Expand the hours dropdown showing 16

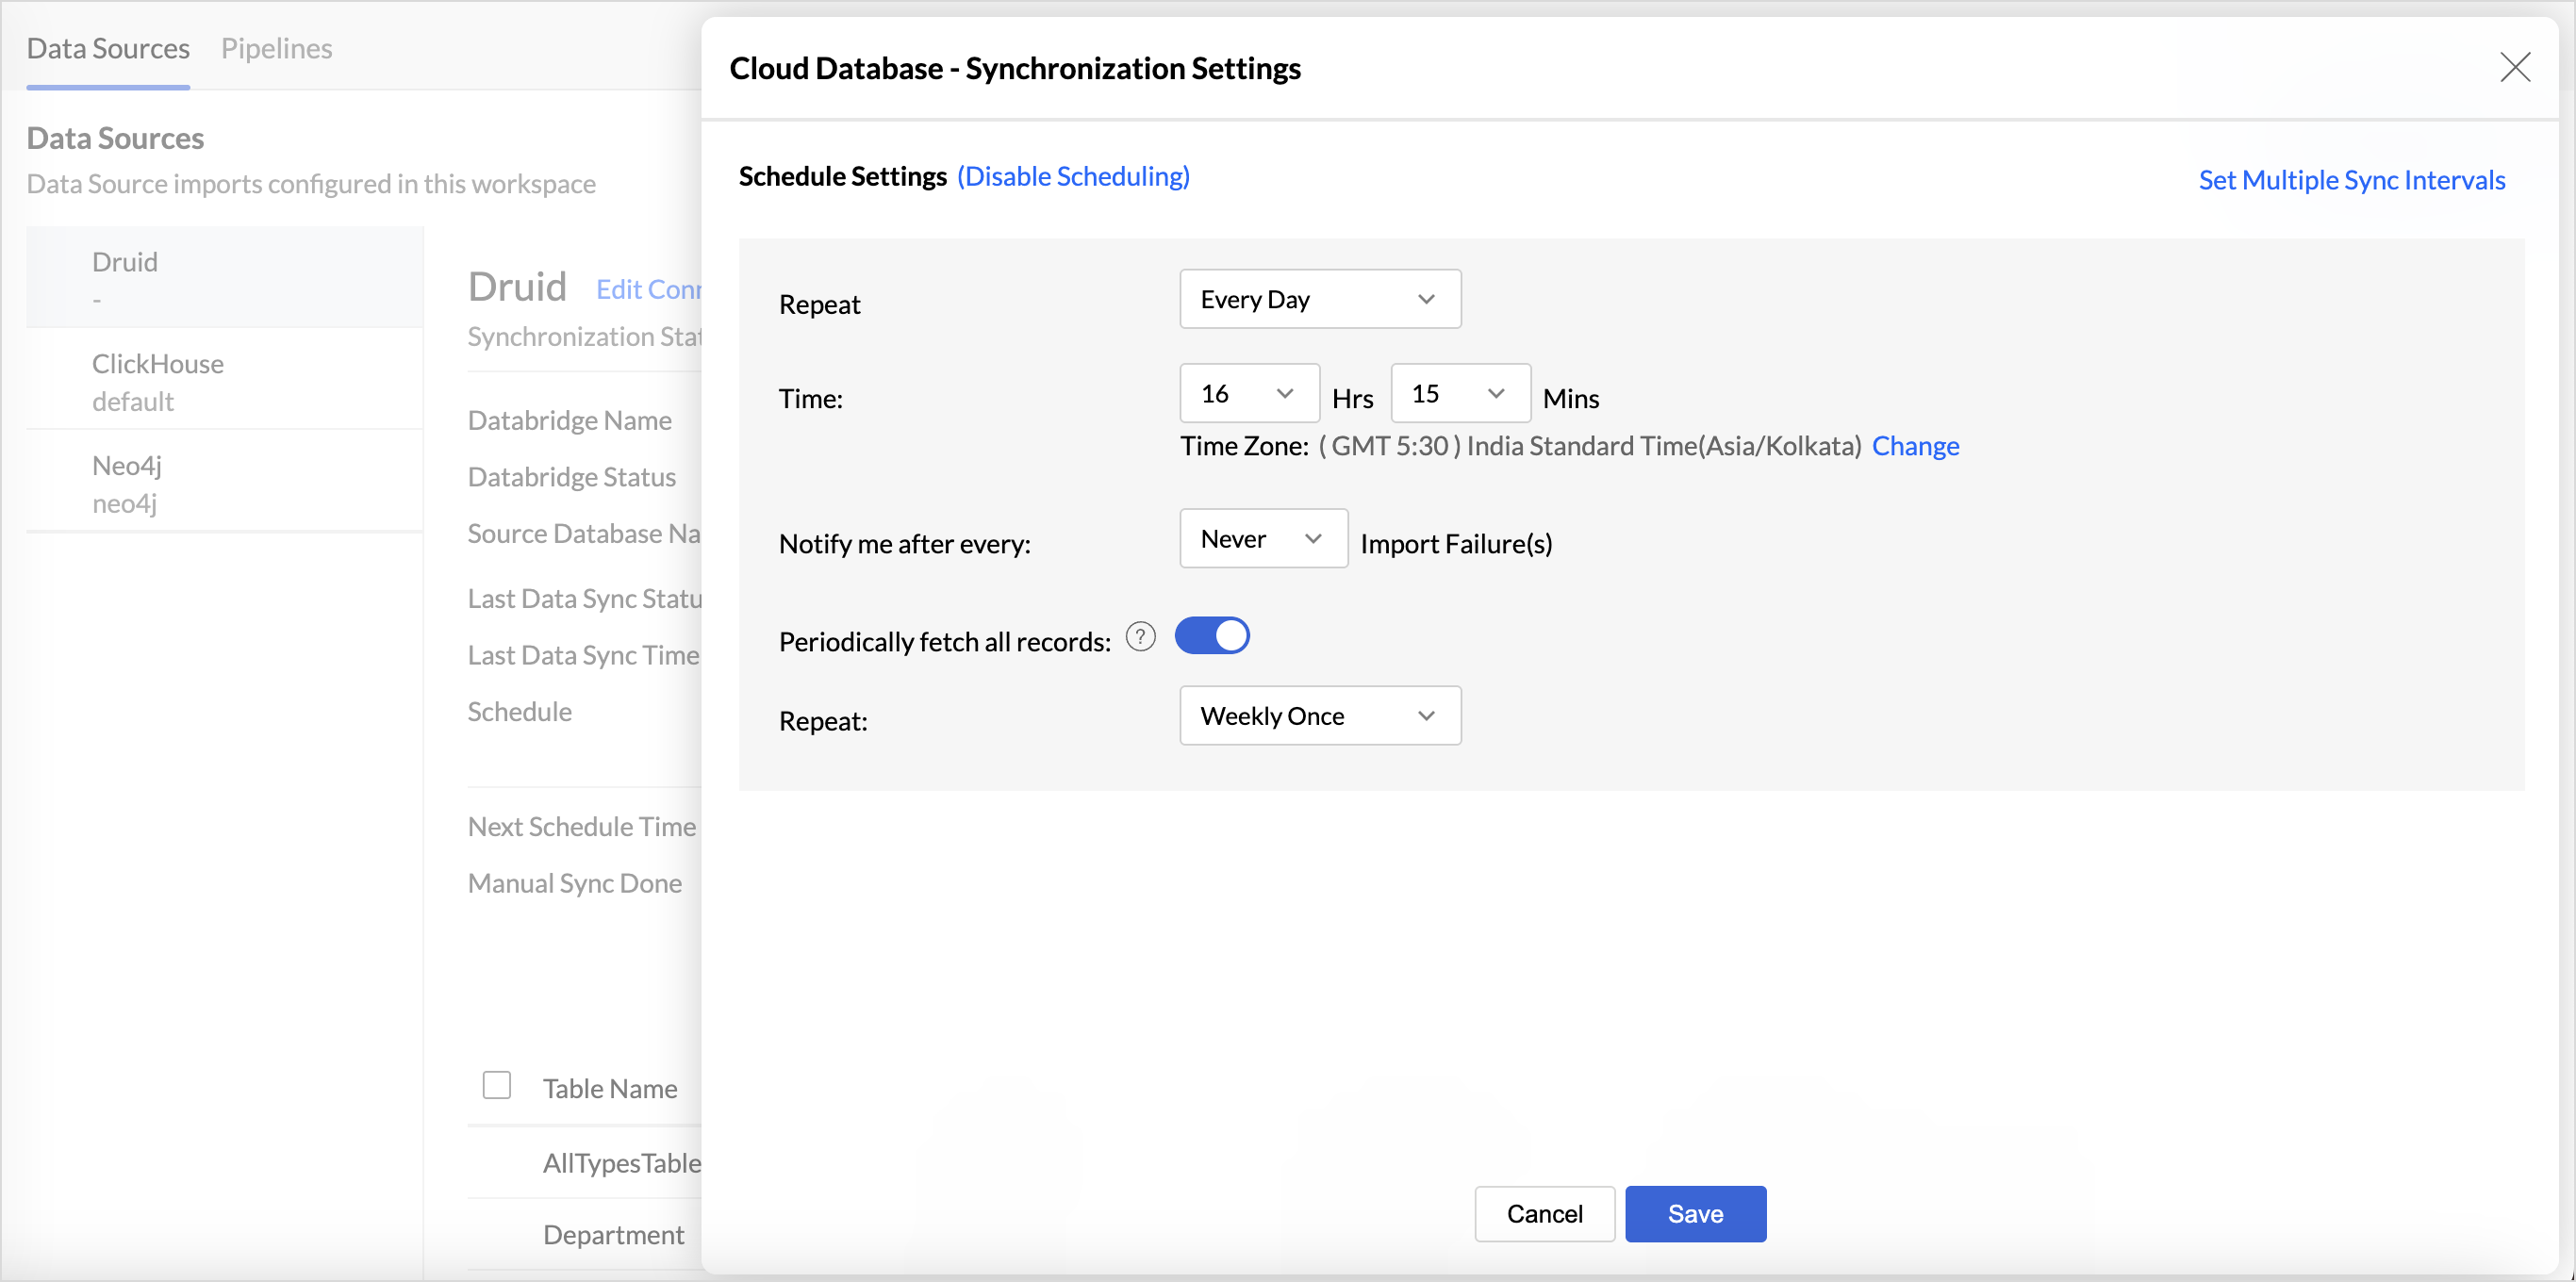pyautogui.click(x=1248, y=393)
